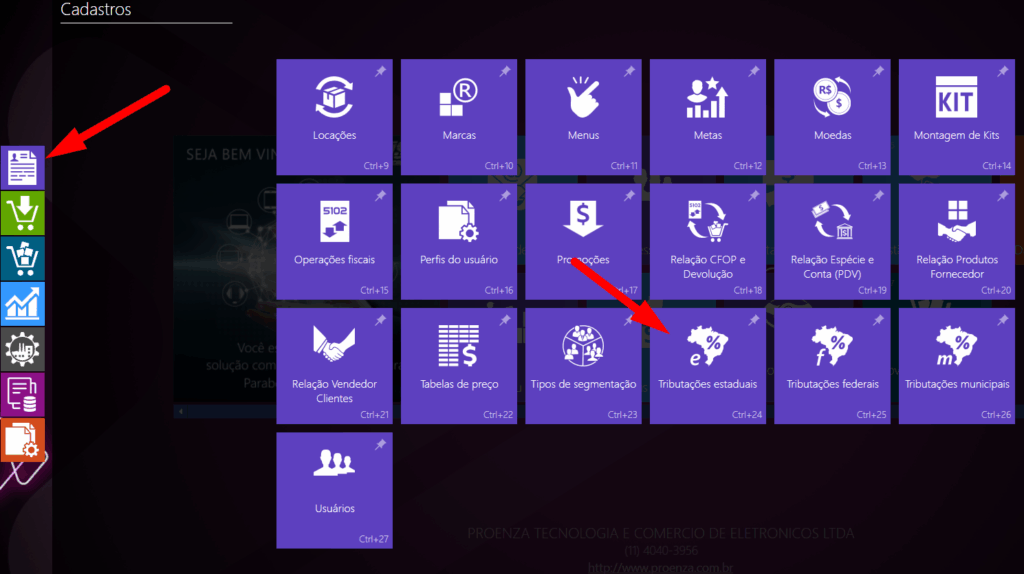This screenshot has width=1024, height=574.
Task: Open the Moedas tile
Action: pyautogui.click(x=831, y=116)
